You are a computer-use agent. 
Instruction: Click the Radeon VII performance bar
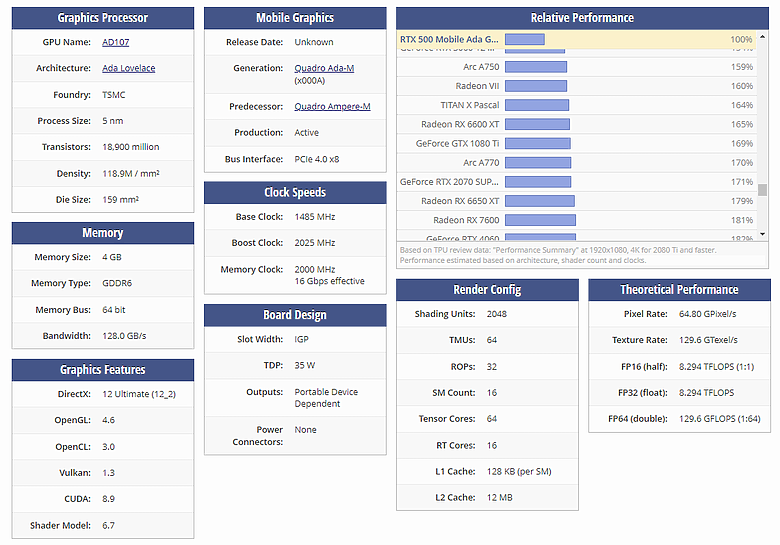(x=536, y=86)
